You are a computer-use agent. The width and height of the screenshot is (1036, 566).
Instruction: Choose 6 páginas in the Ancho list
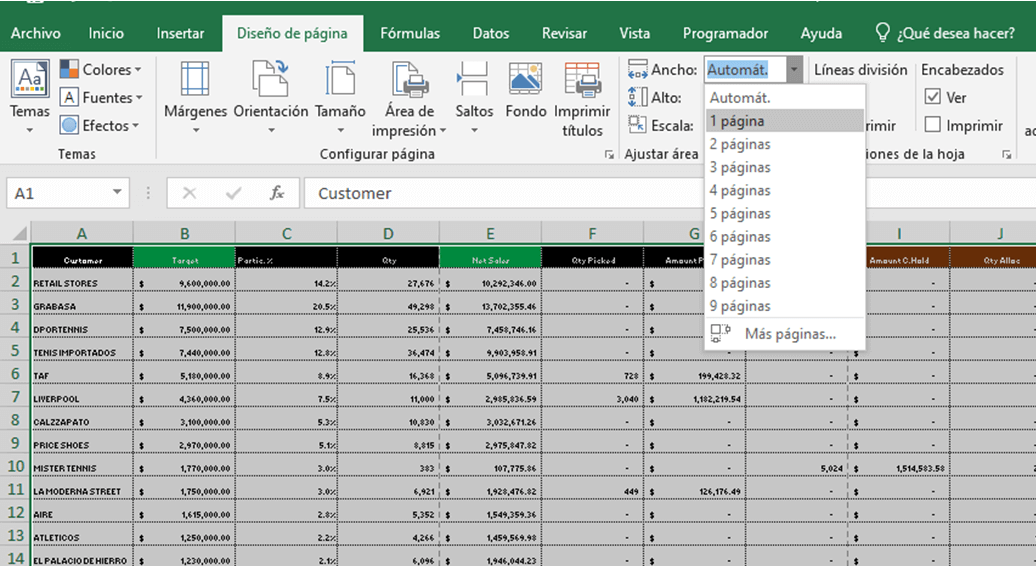pos(784,236)
